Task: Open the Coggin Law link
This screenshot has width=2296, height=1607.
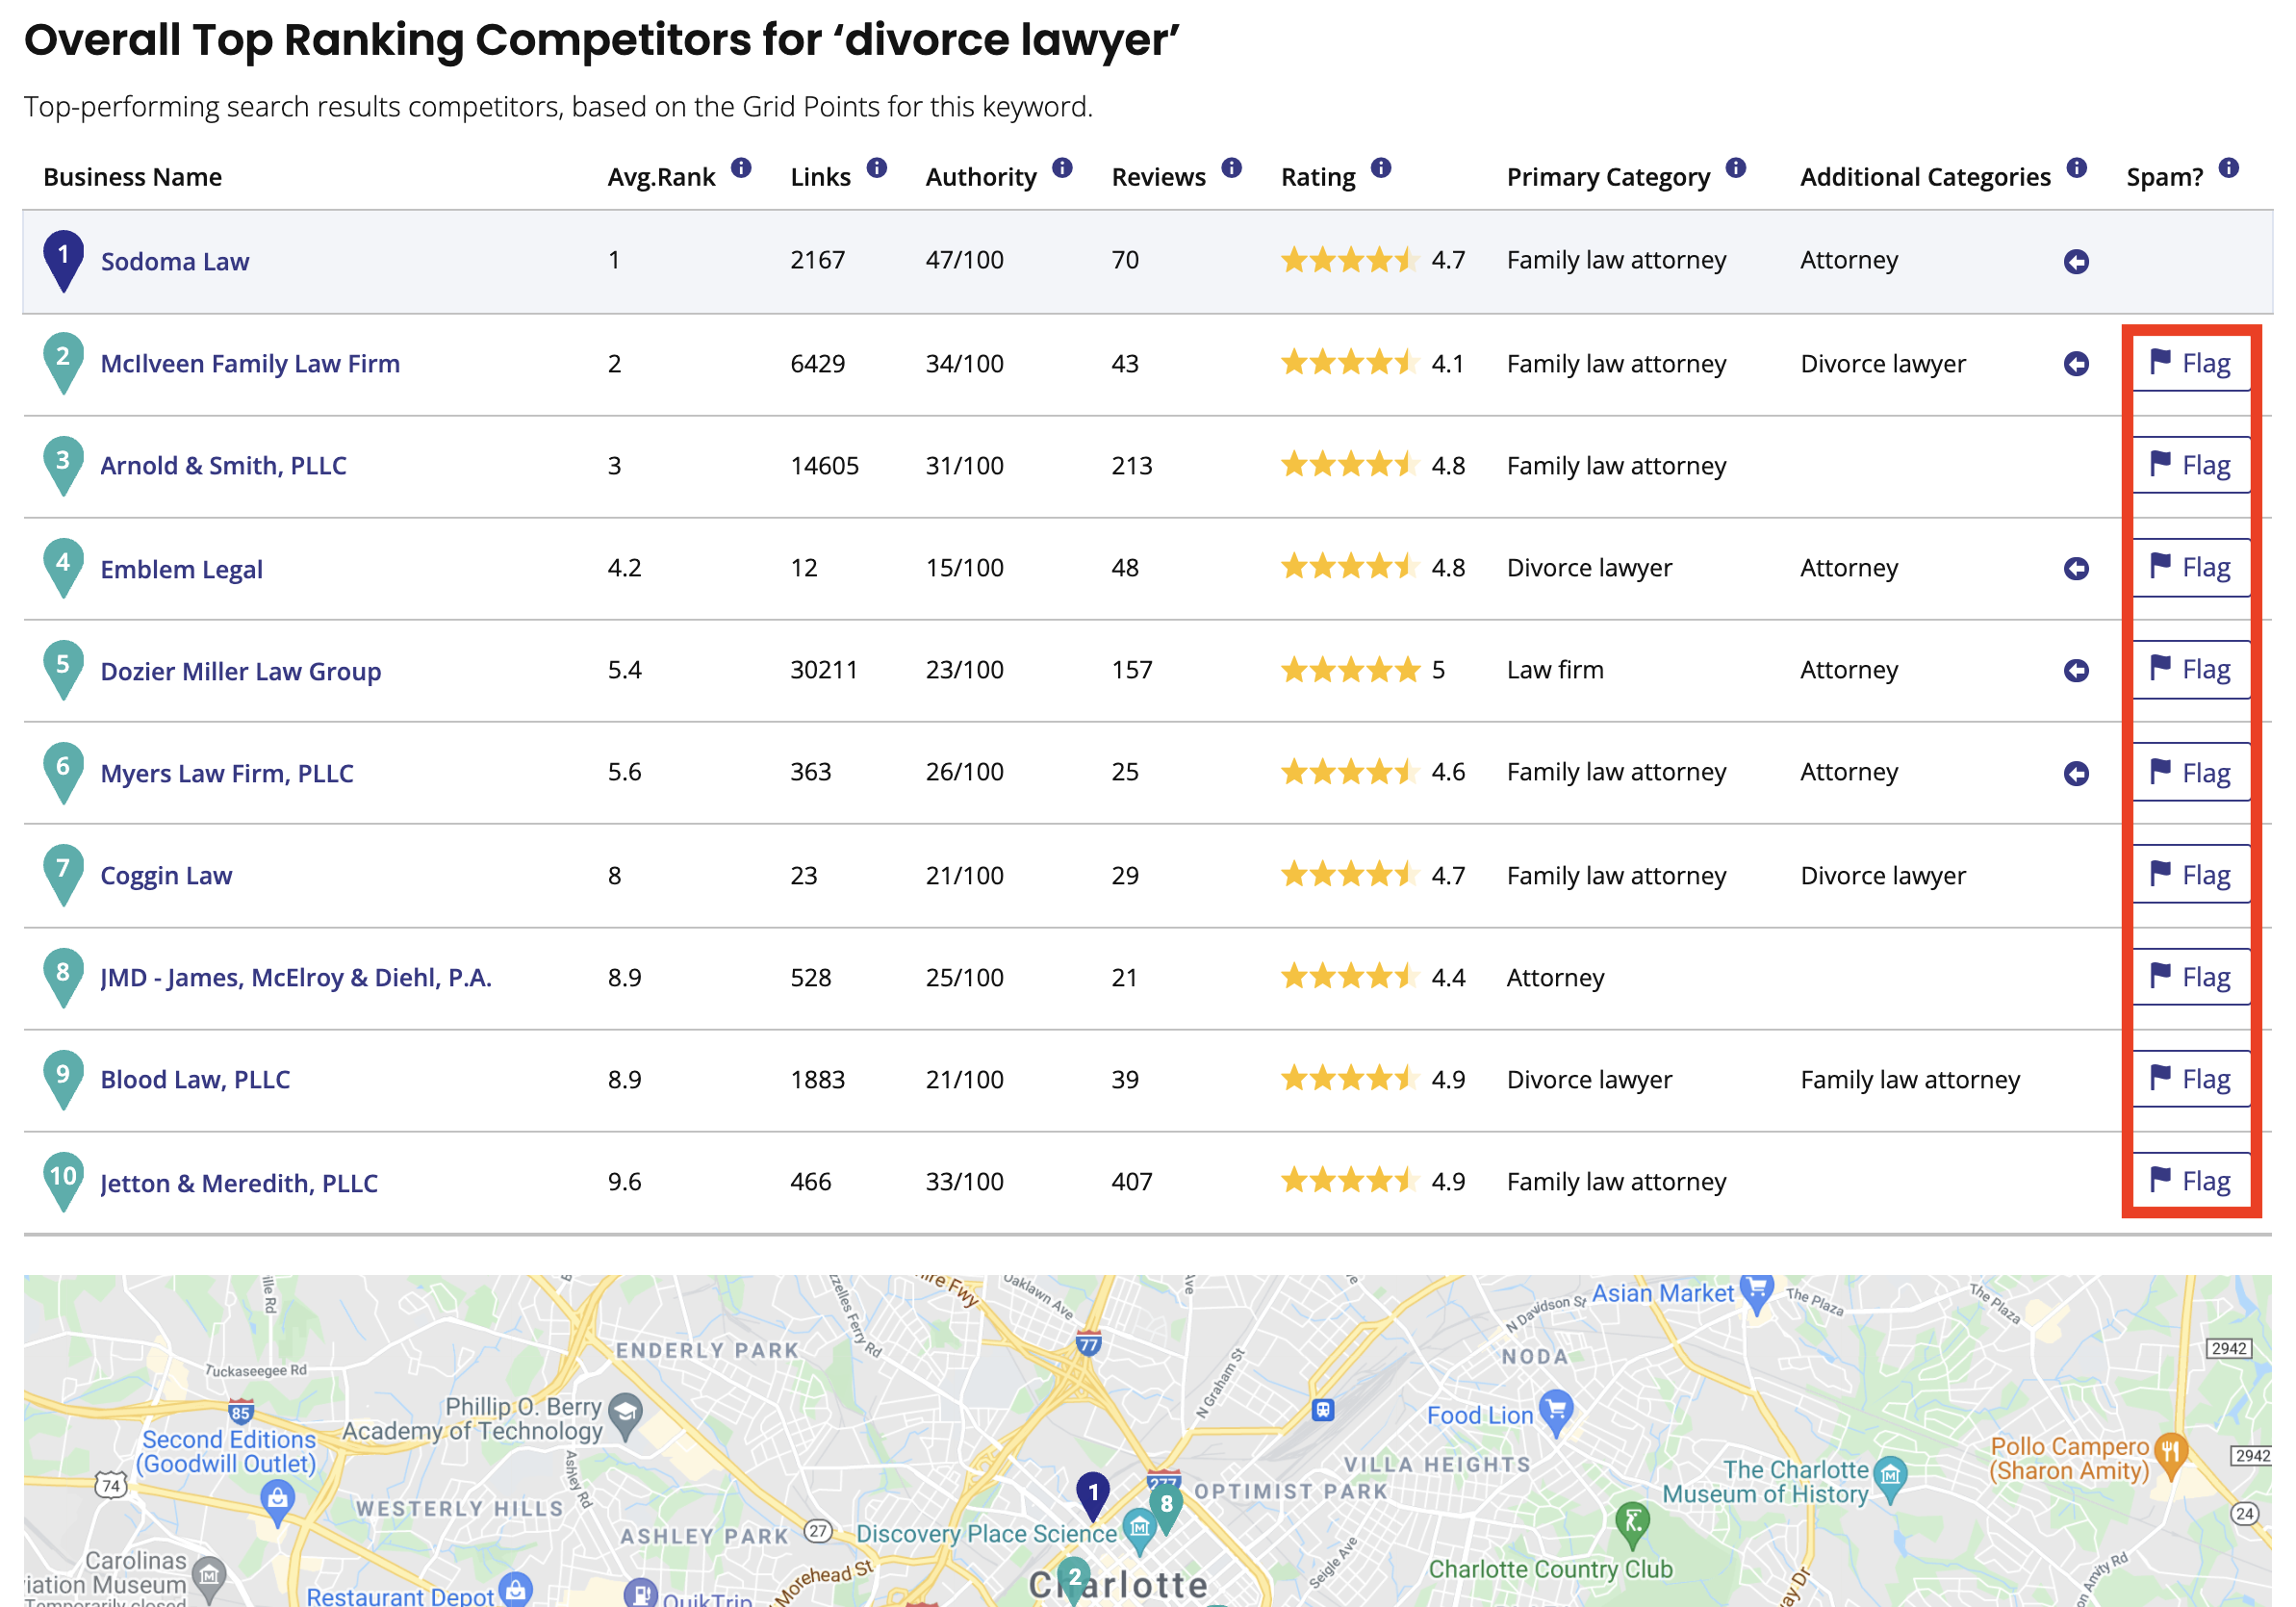Action: 166,876
